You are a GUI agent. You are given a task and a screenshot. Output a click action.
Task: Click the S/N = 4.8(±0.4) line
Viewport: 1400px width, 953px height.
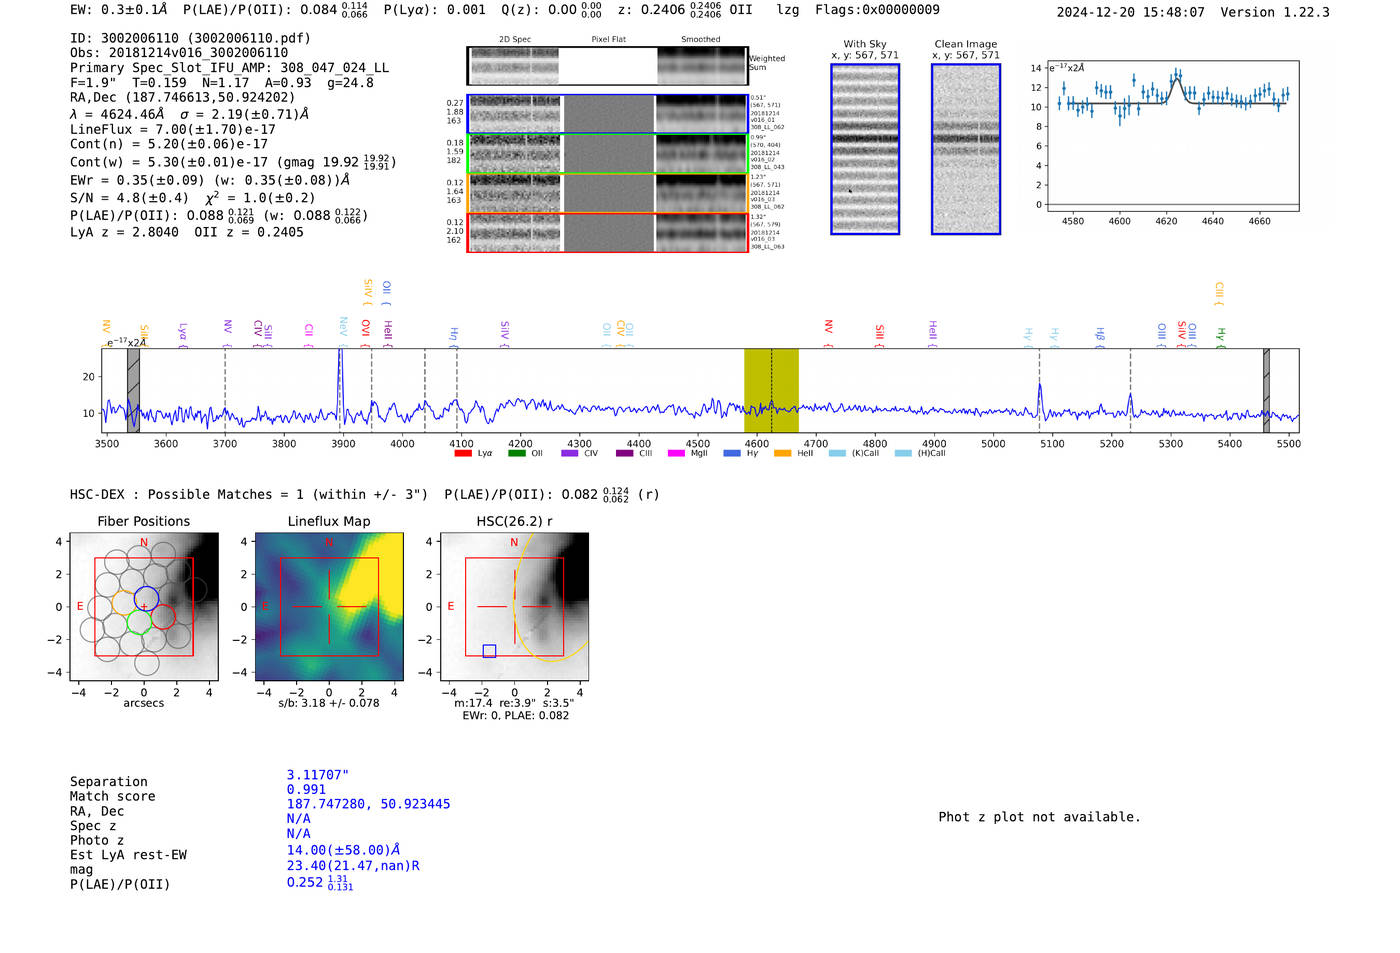129,198
